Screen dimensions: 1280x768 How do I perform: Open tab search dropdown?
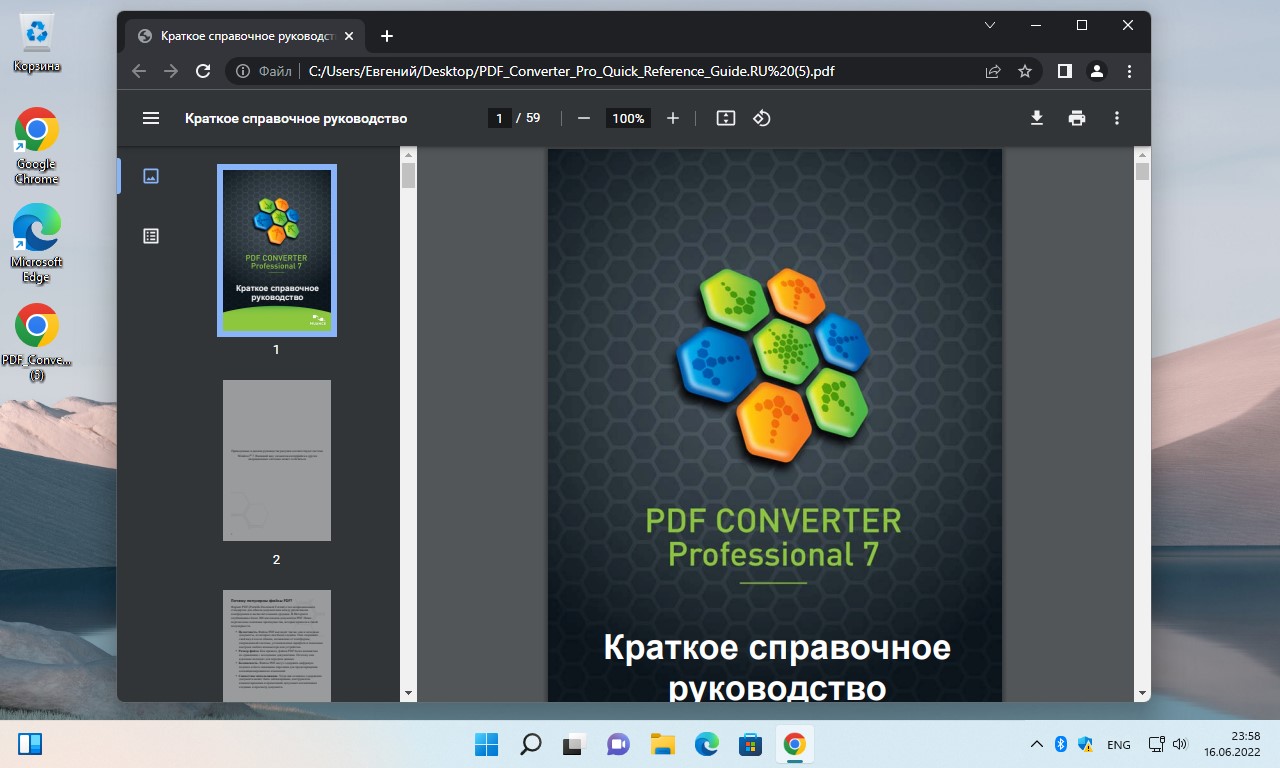[990, 25]
